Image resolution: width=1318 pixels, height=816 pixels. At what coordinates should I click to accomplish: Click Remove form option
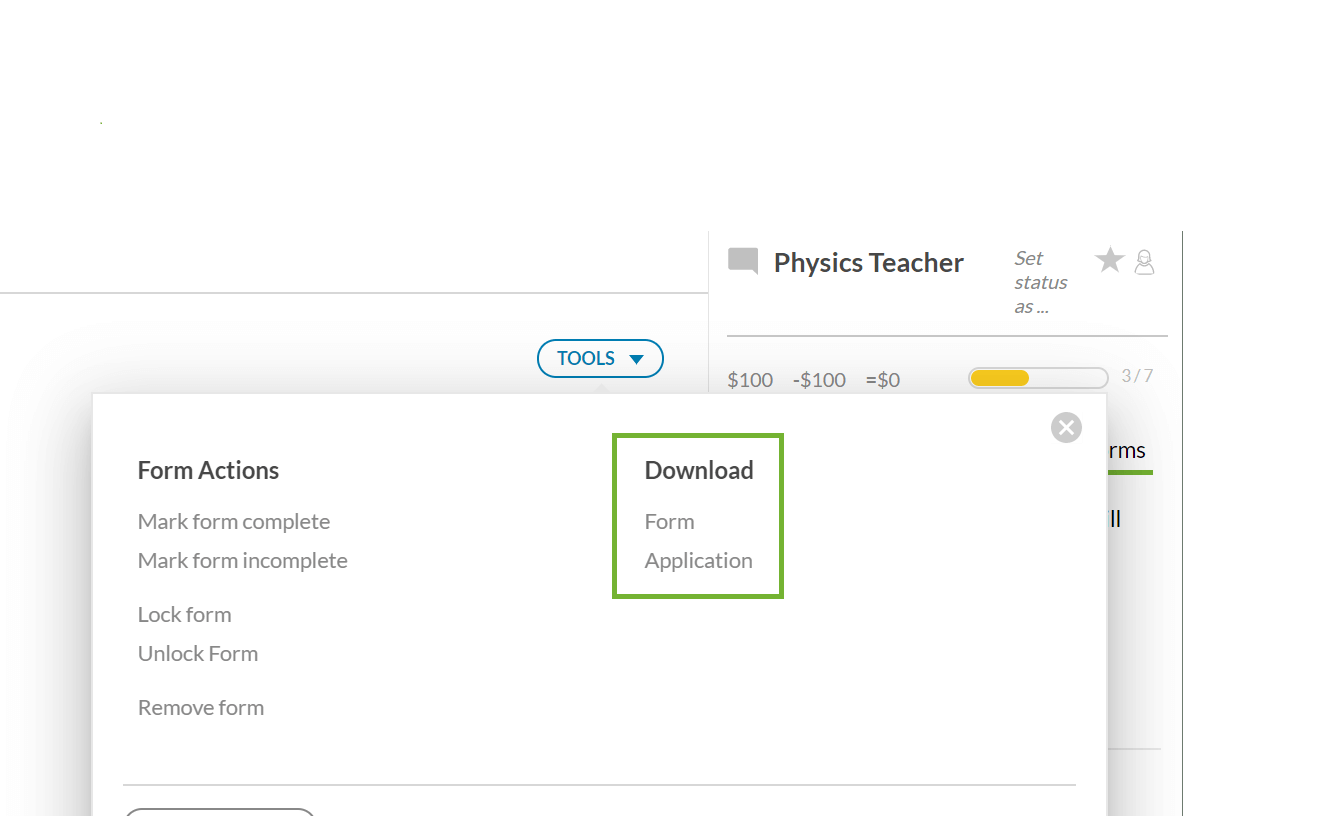pyautogui.click(x=200, y=707)
